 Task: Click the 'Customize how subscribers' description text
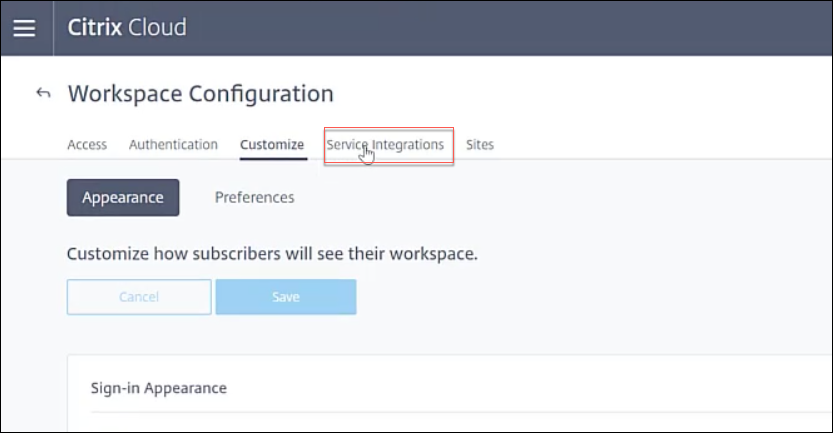coord(272,253)
